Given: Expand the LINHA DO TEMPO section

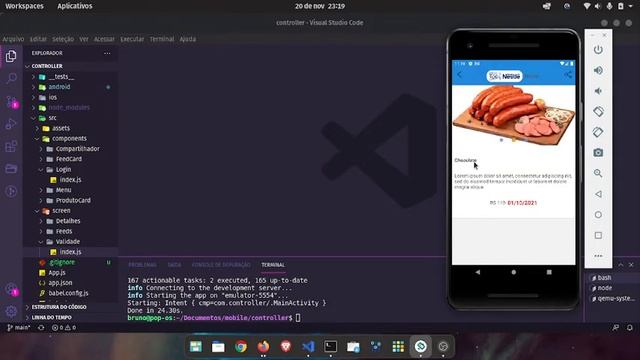Looking at the screenshot, I should 51,317.
